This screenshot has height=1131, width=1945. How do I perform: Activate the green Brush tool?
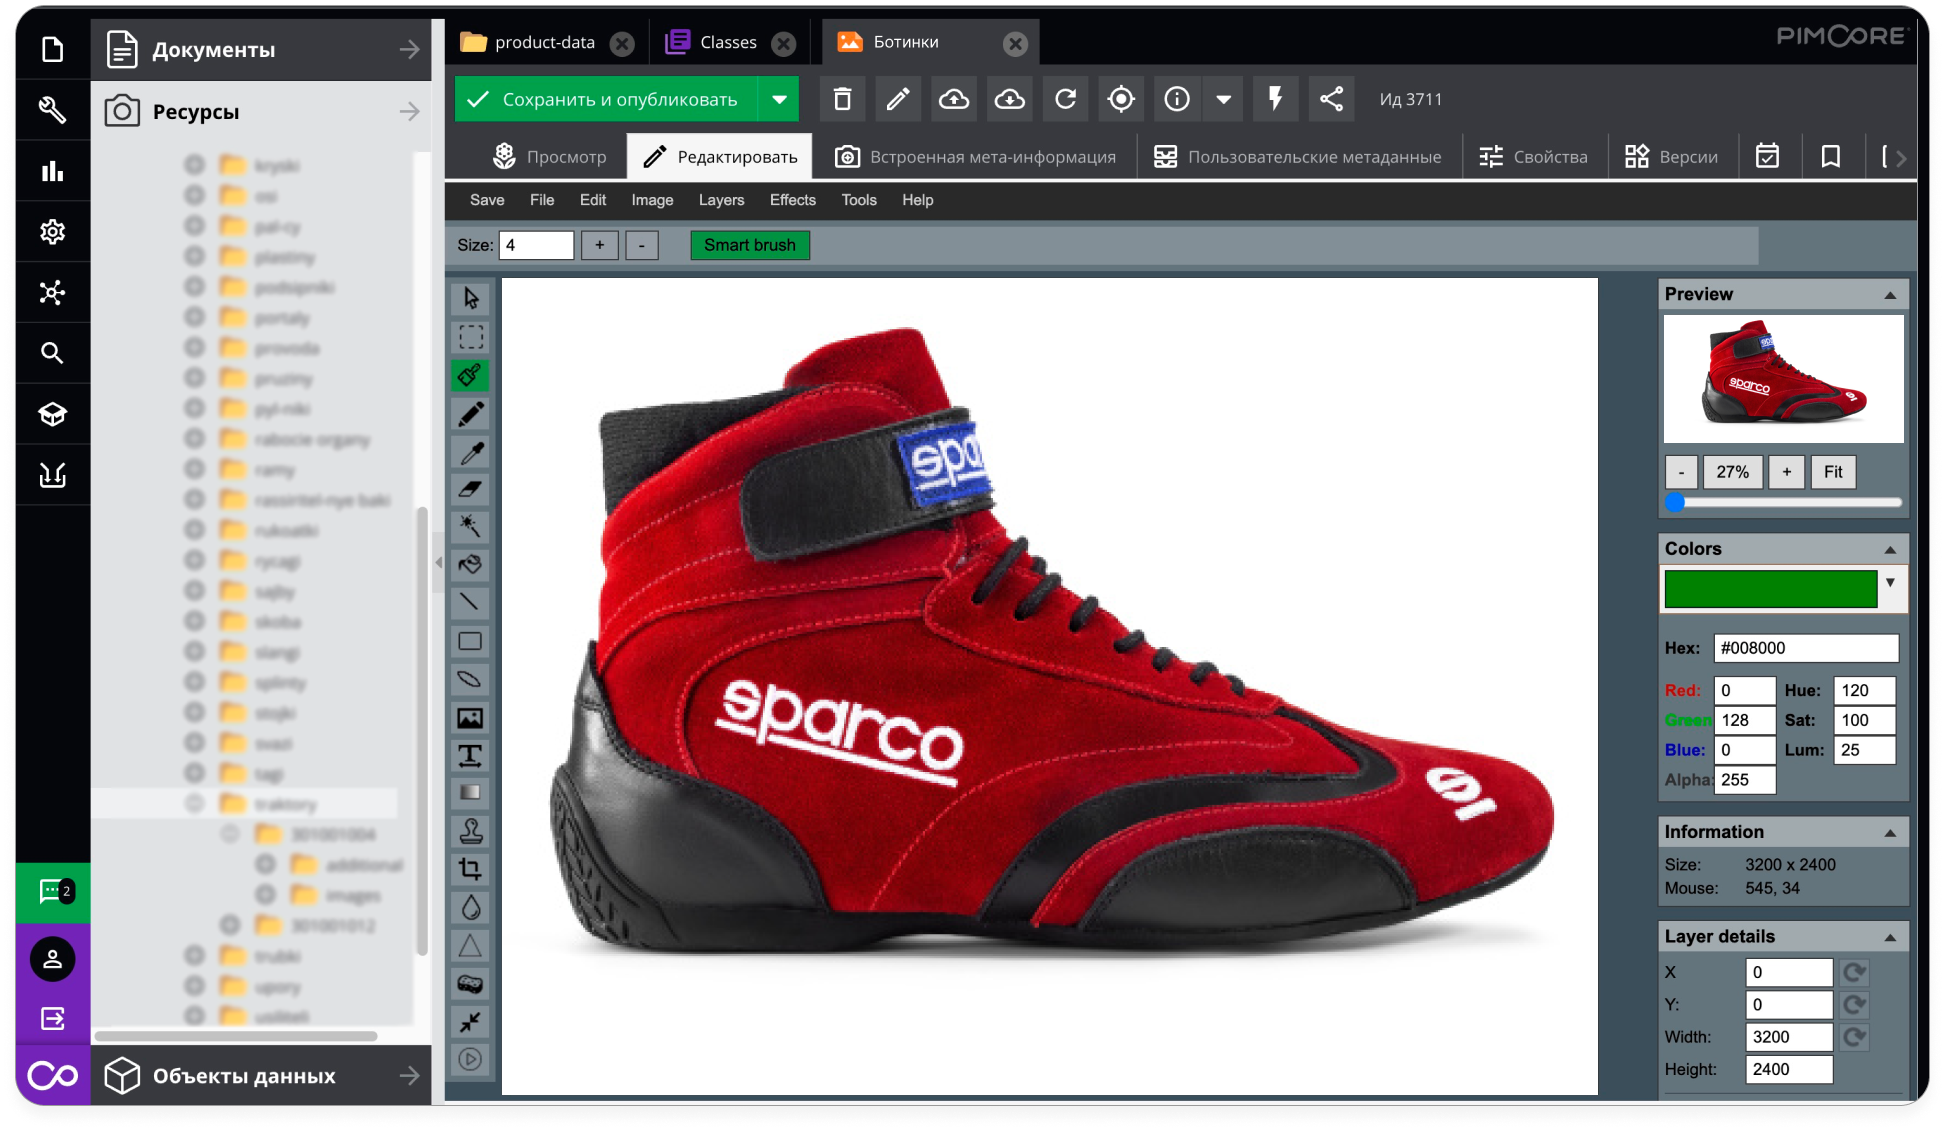click(x=471, y=375)
